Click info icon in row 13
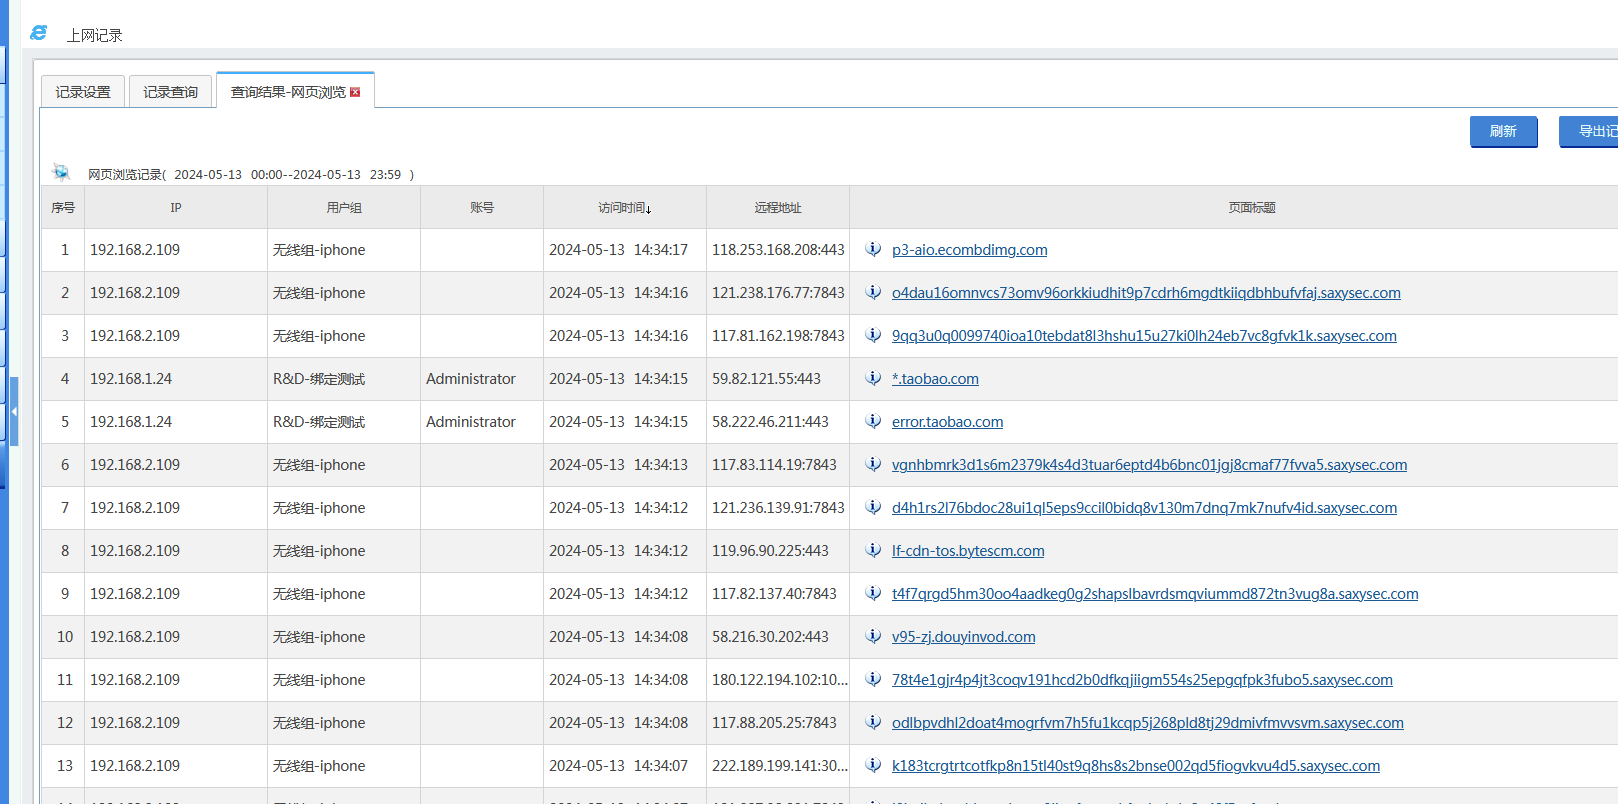 coord(873,766)
